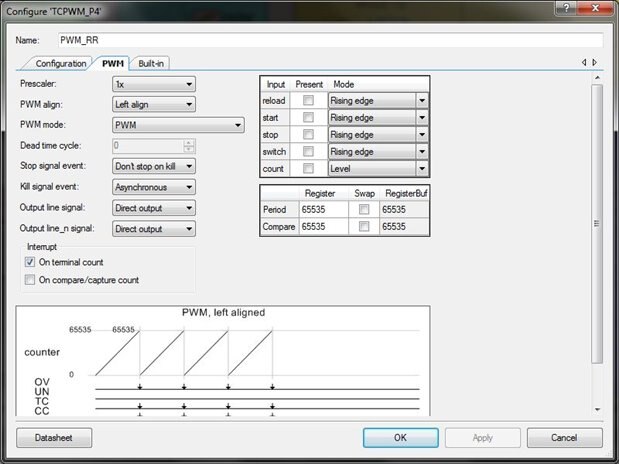Viewport: 619px width, 464px height.
Task: Open the Prescaler dropdown
Action: [x=153, y=84]
